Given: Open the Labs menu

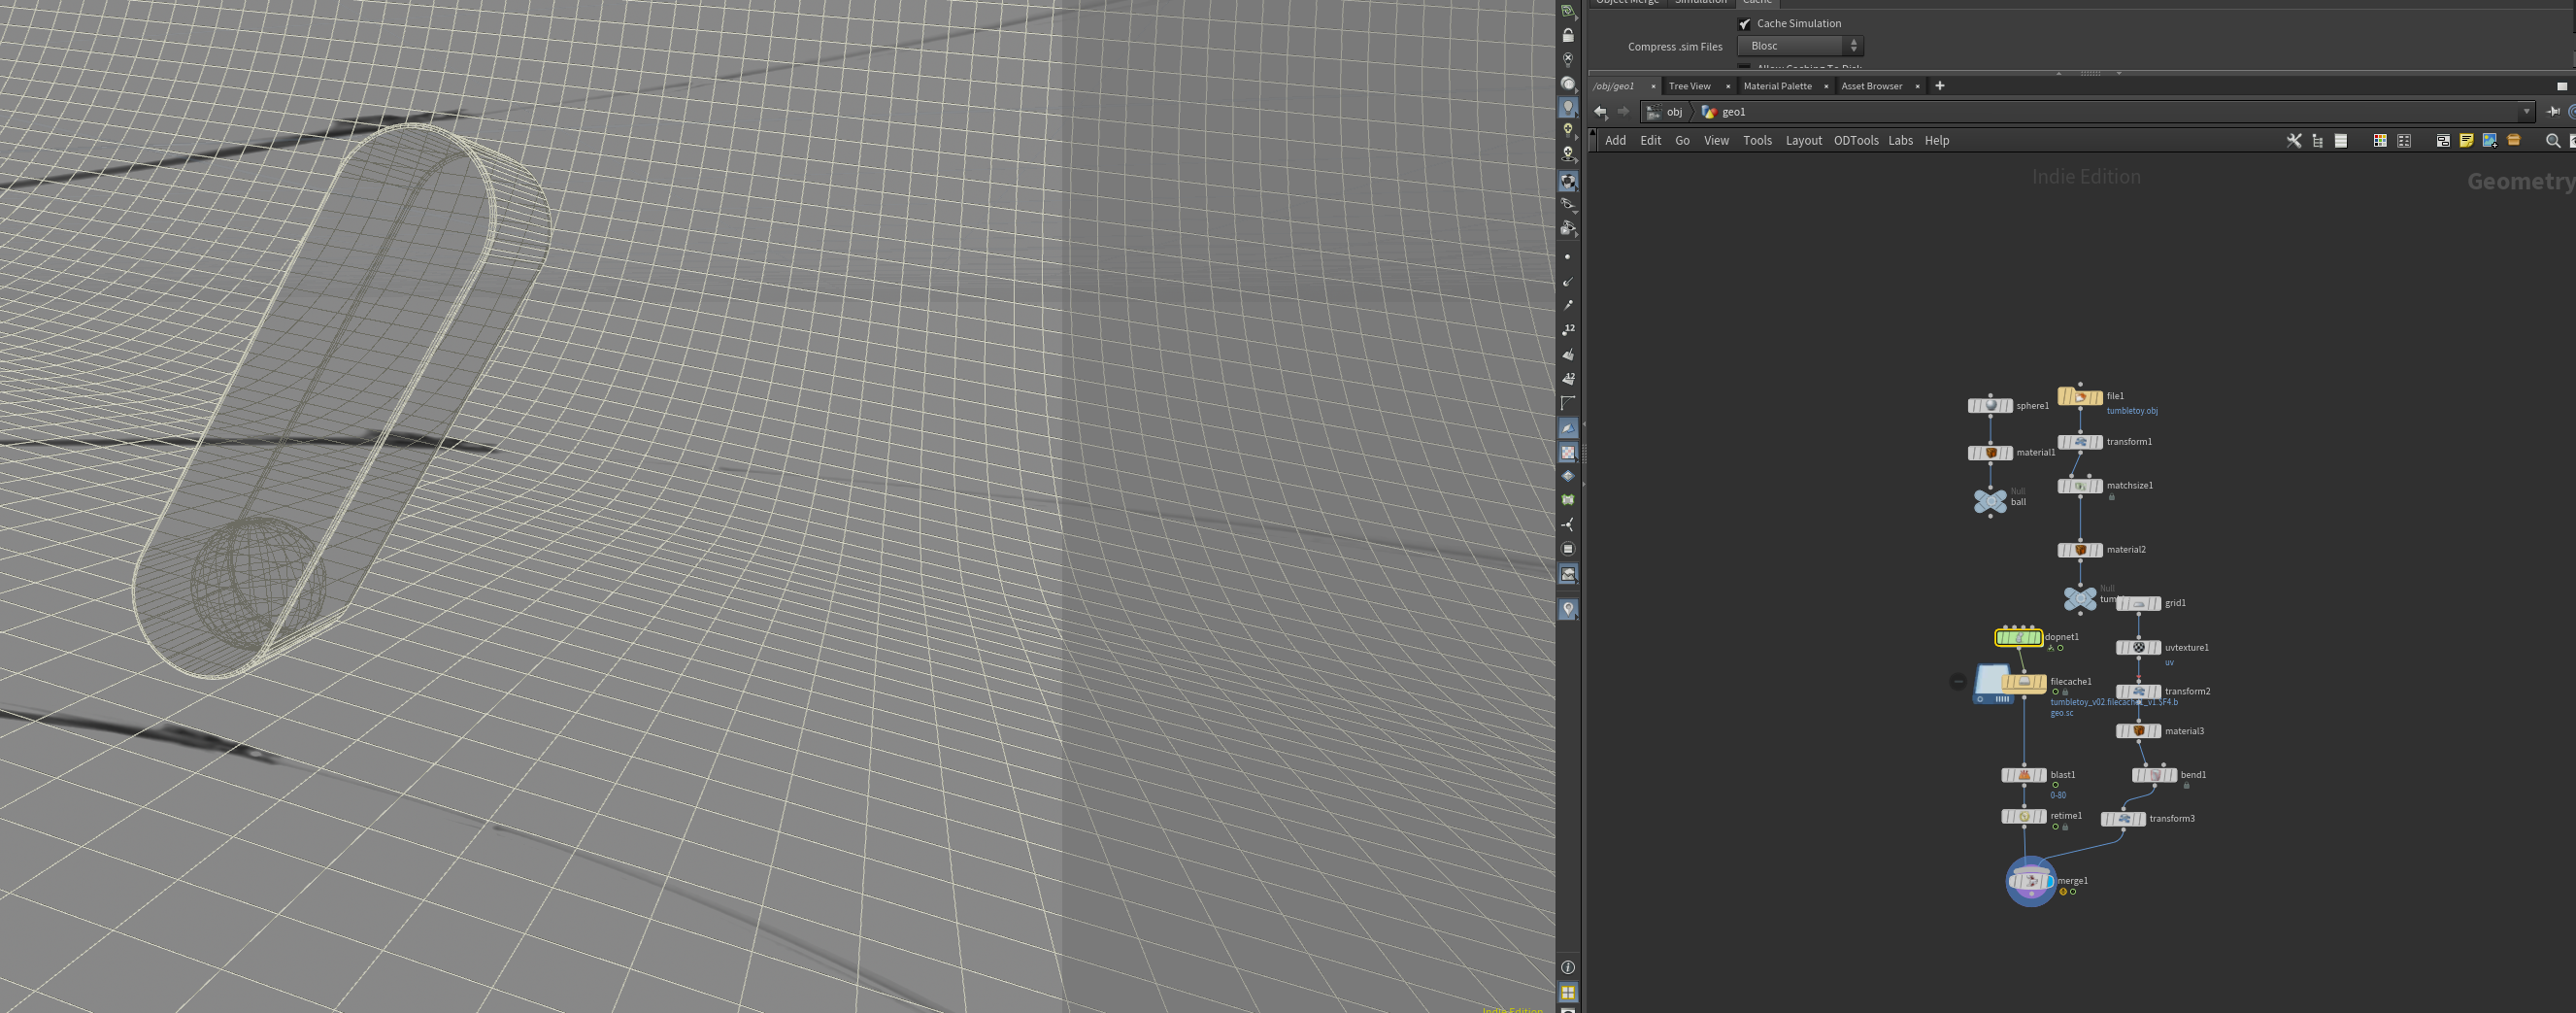Looking at the screenshot, I should (x=1901, y=141).
